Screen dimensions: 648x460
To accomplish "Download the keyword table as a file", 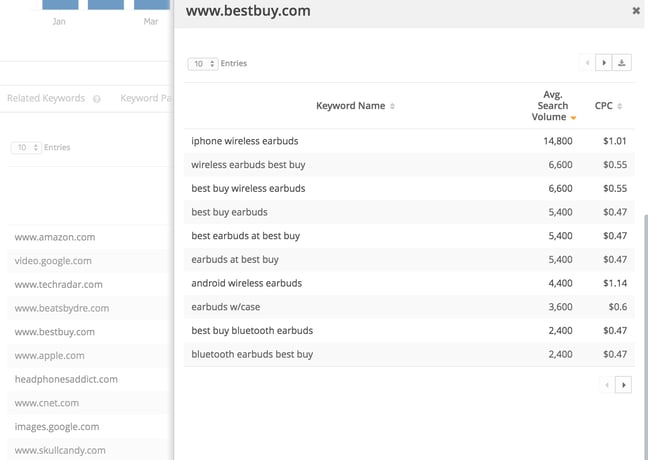I will click(623, 63).
